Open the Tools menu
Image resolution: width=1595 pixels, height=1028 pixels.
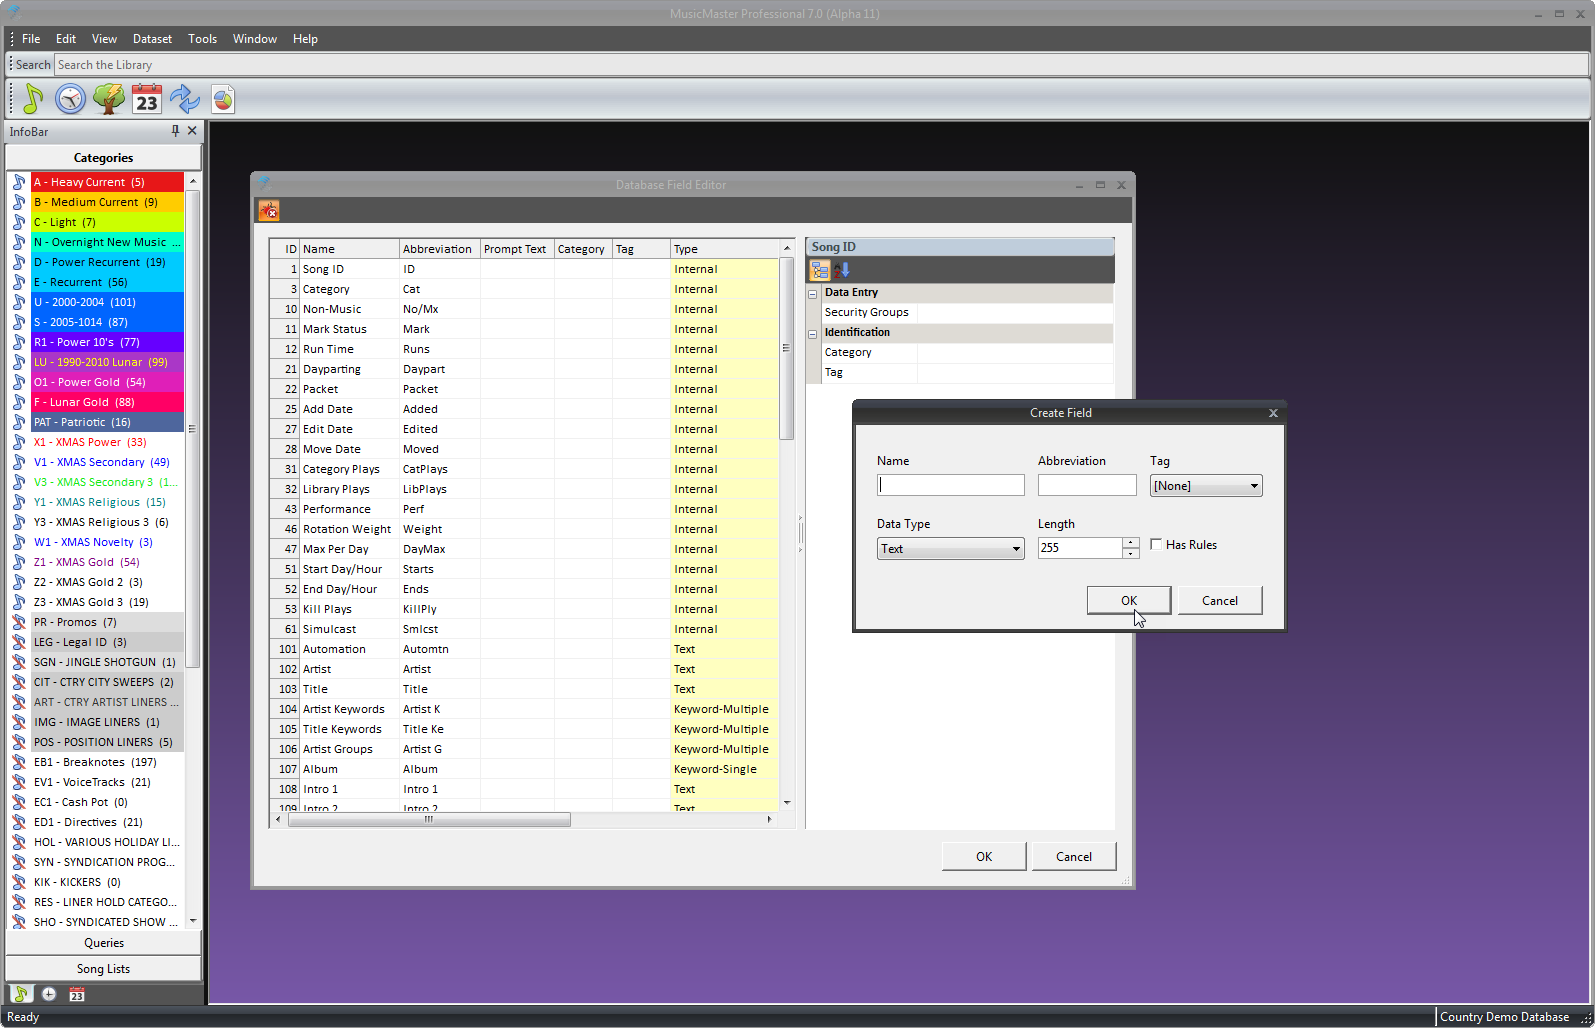(202, 39)
